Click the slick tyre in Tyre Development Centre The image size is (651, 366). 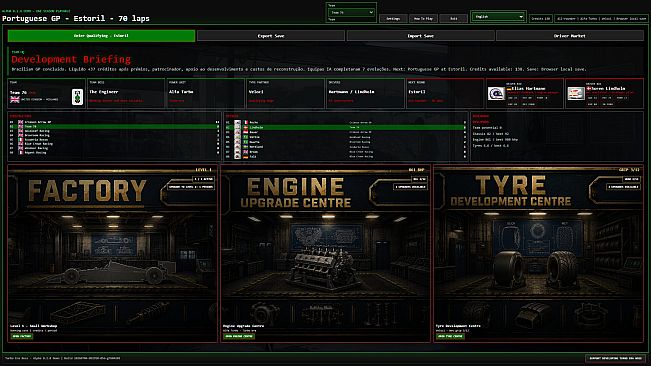[x=509, y=269]
